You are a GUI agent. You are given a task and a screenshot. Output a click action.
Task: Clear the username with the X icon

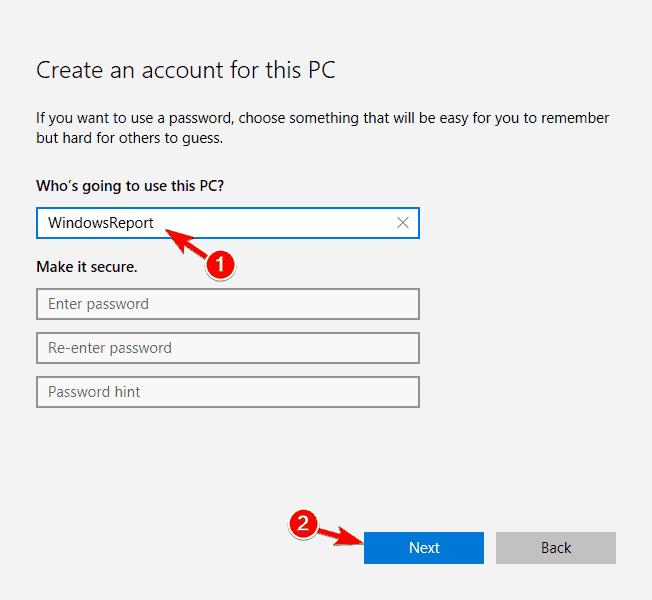click(403, 223)
